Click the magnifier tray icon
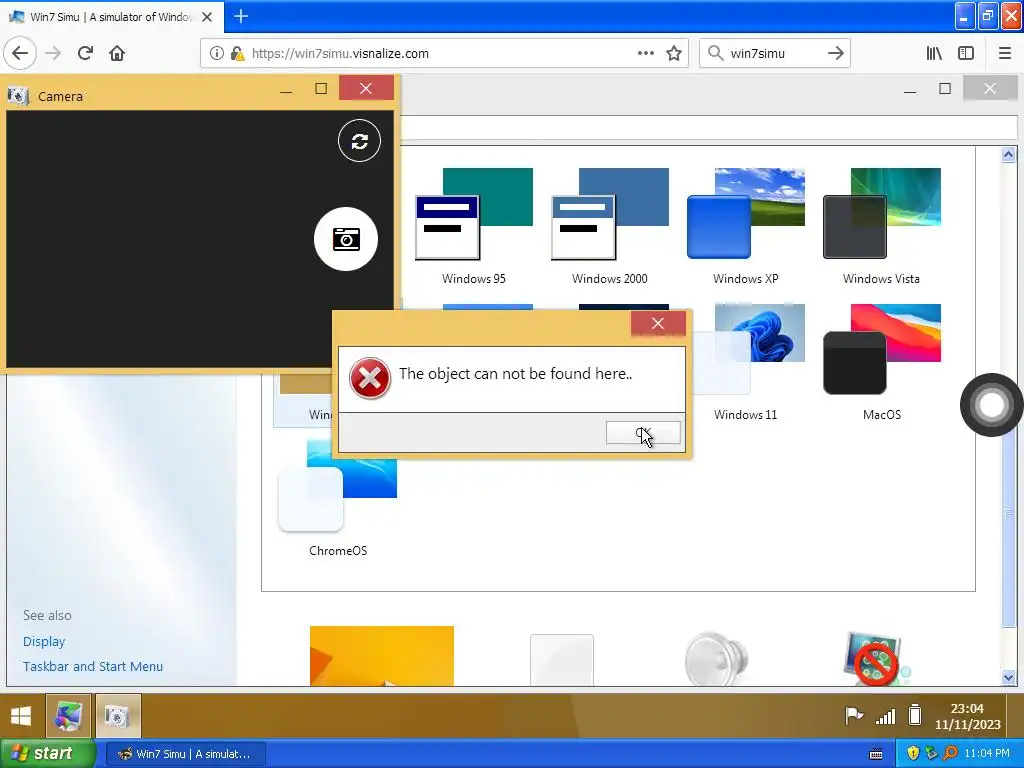The height and width of the screenshot is (768, 1024). [x=950, y=754]
